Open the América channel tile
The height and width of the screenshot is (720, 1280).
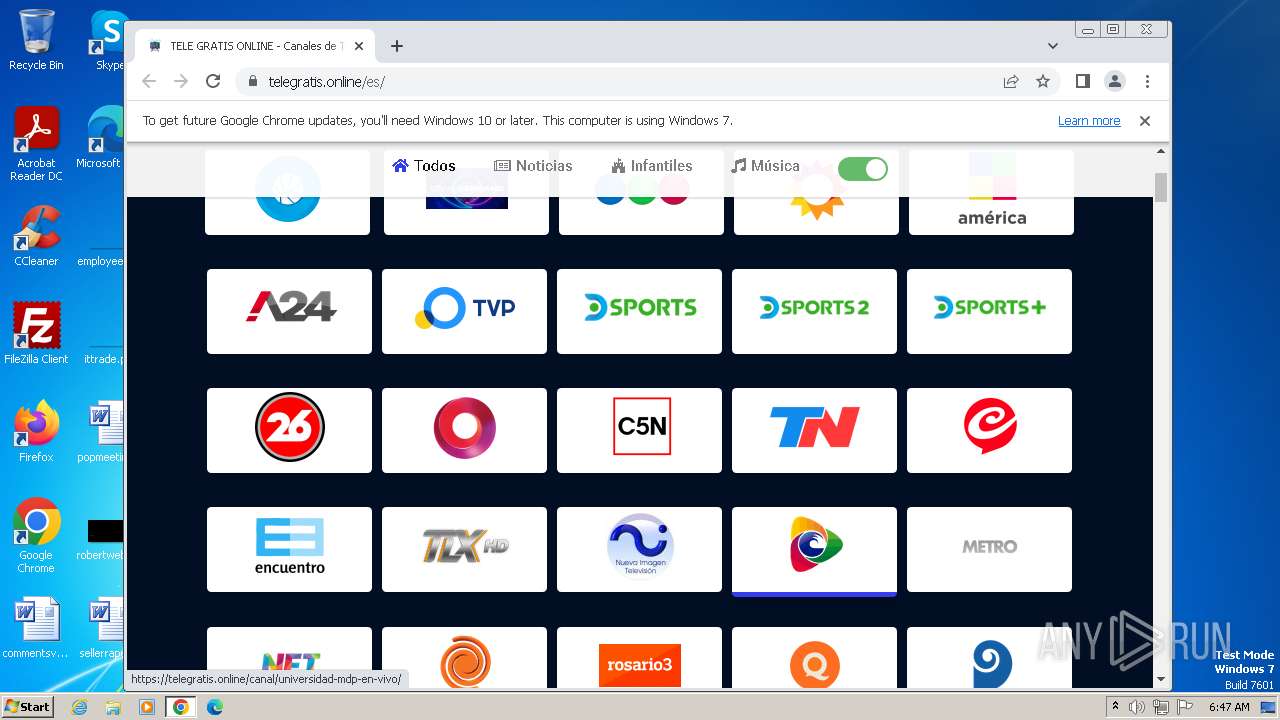(x=991, y=215)
